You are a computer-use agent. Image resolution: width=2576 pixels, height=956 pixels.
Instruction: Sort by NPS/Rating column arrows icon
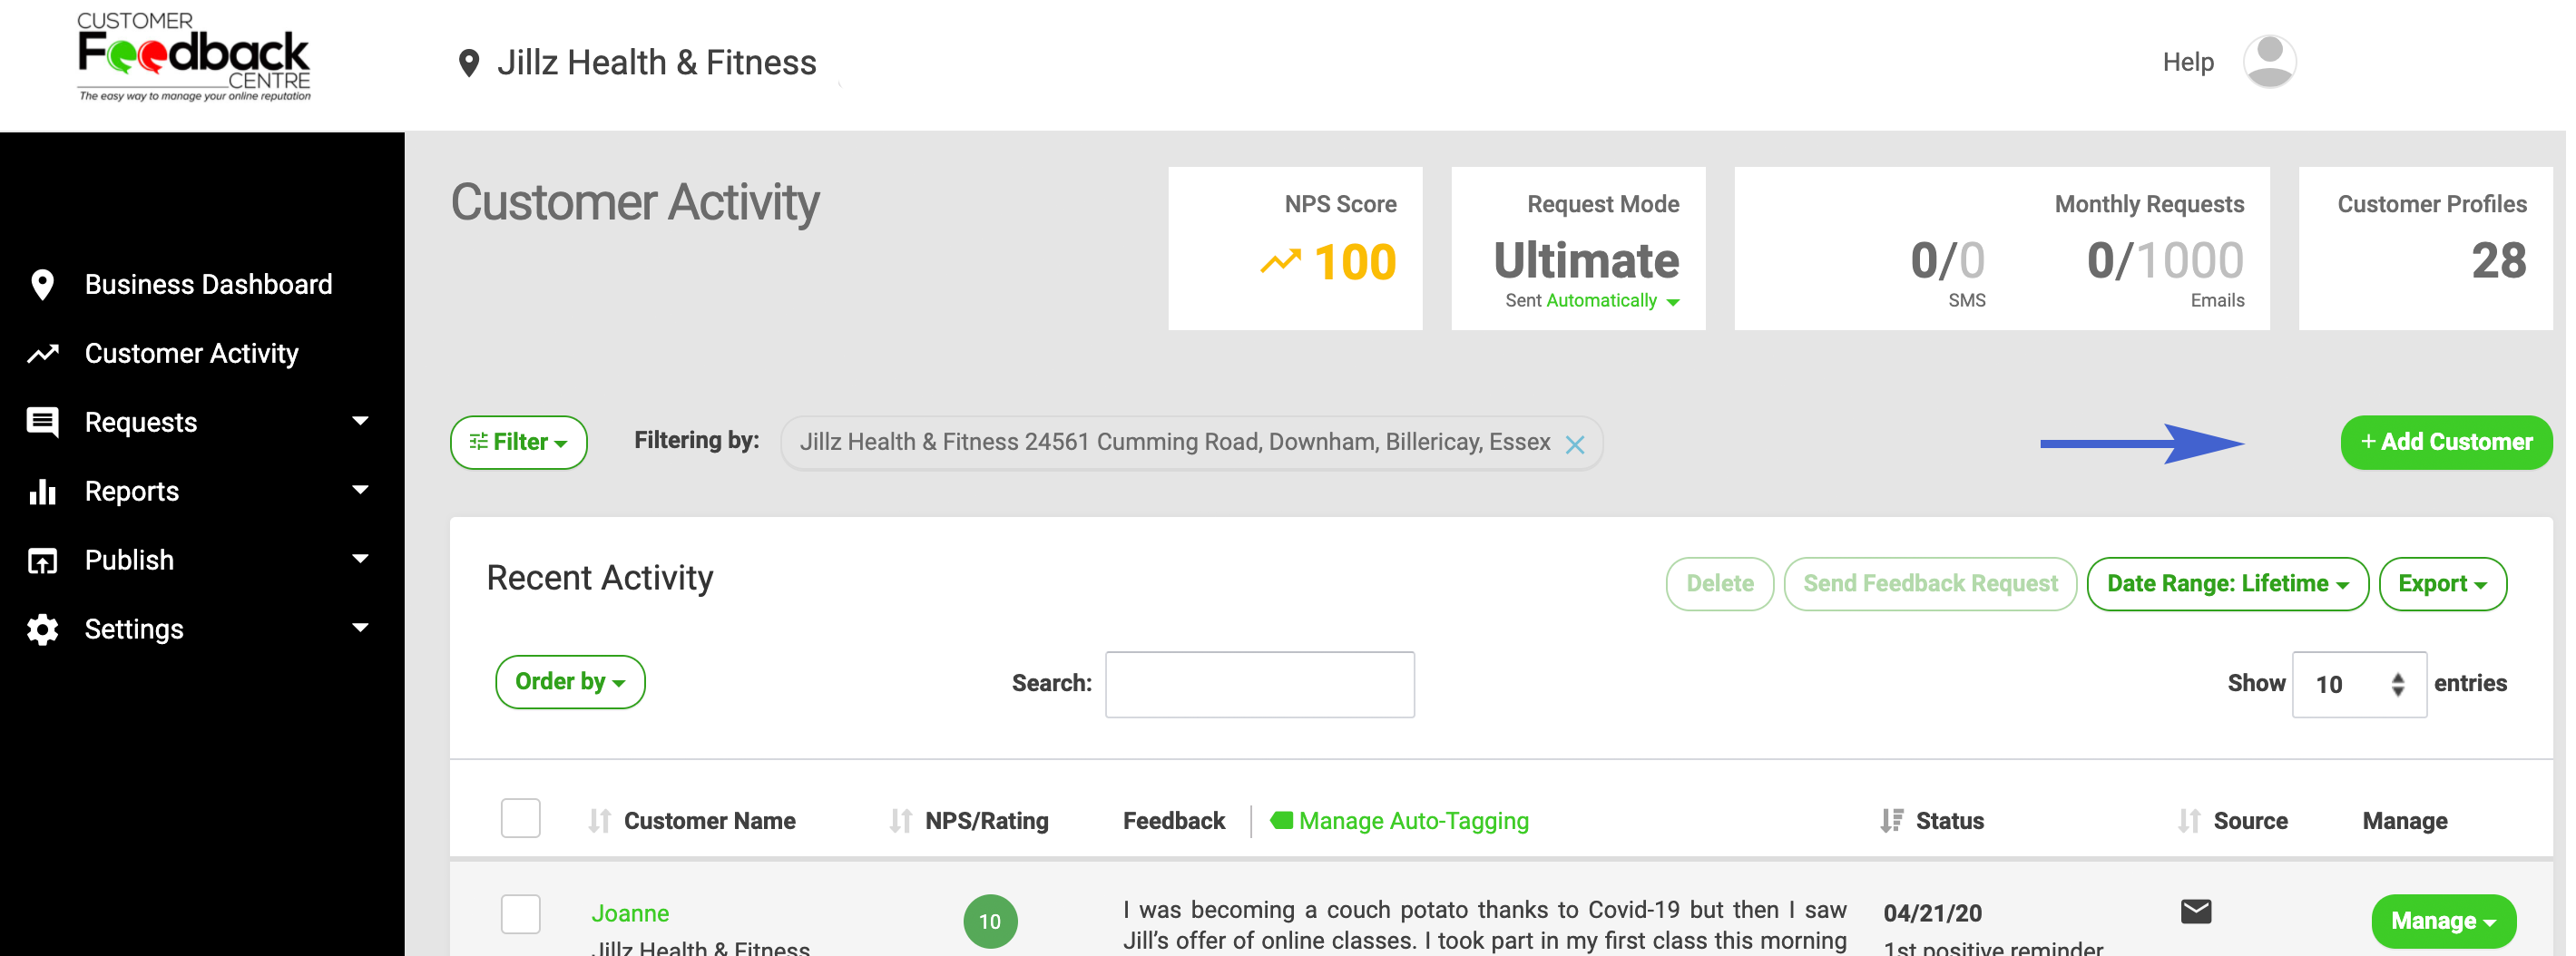[900, 821]
